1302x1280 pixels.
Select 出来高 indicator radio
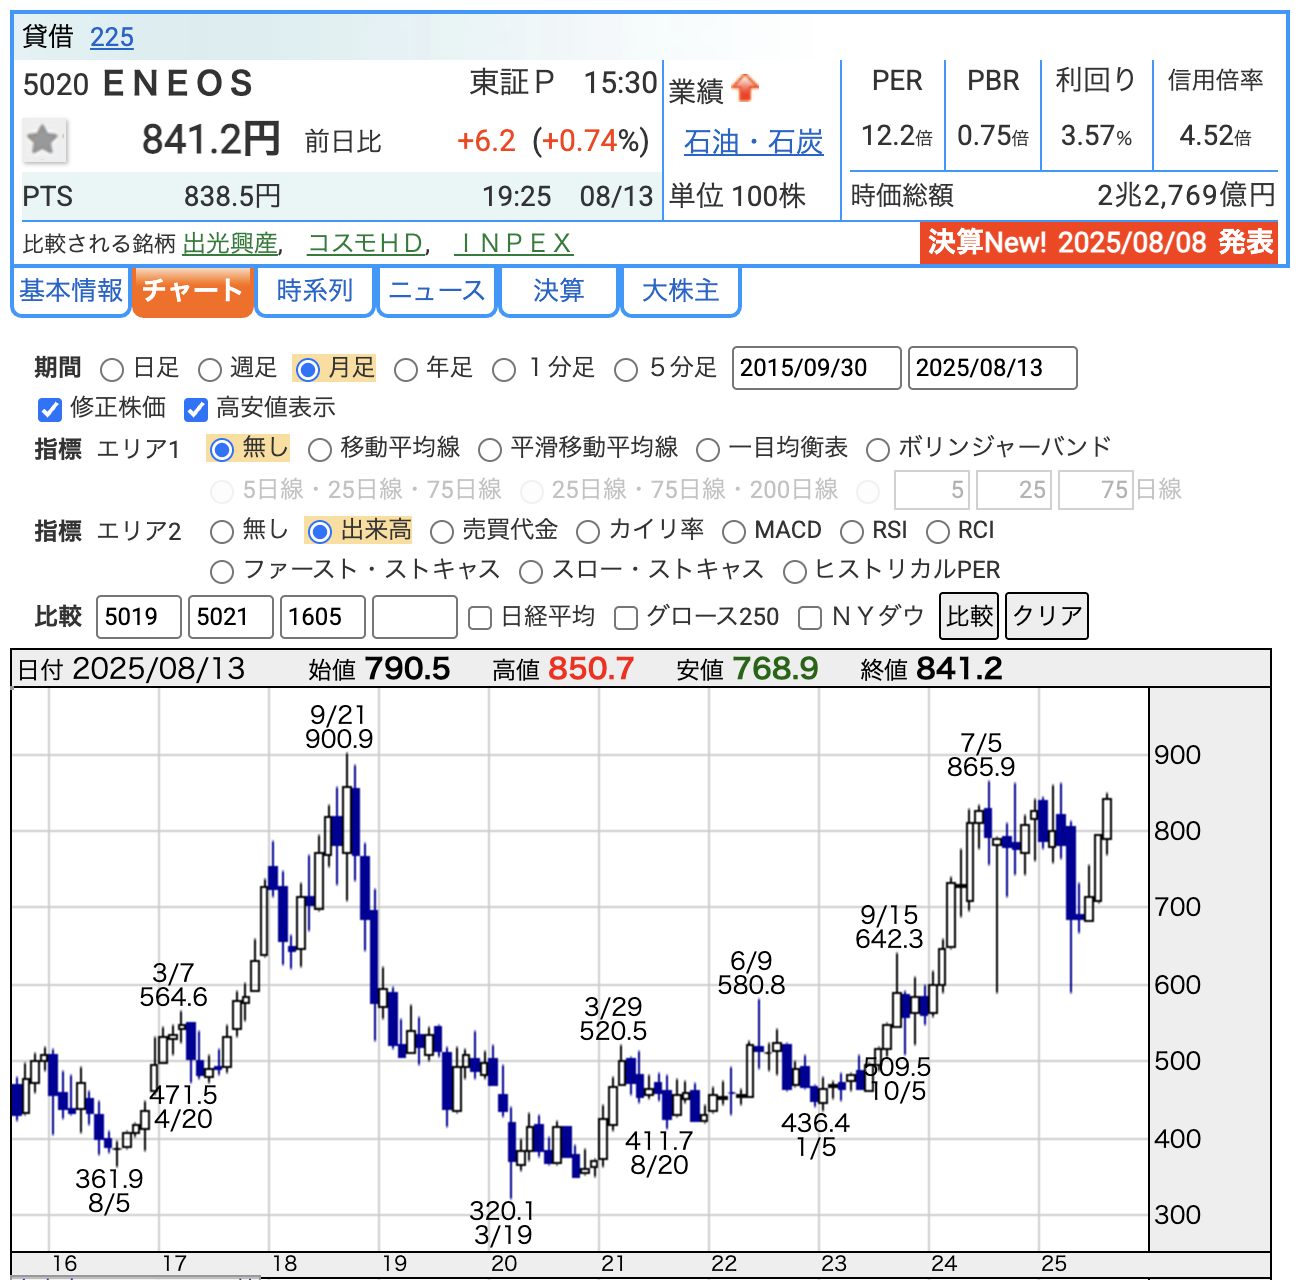click(x=320, y=532)
